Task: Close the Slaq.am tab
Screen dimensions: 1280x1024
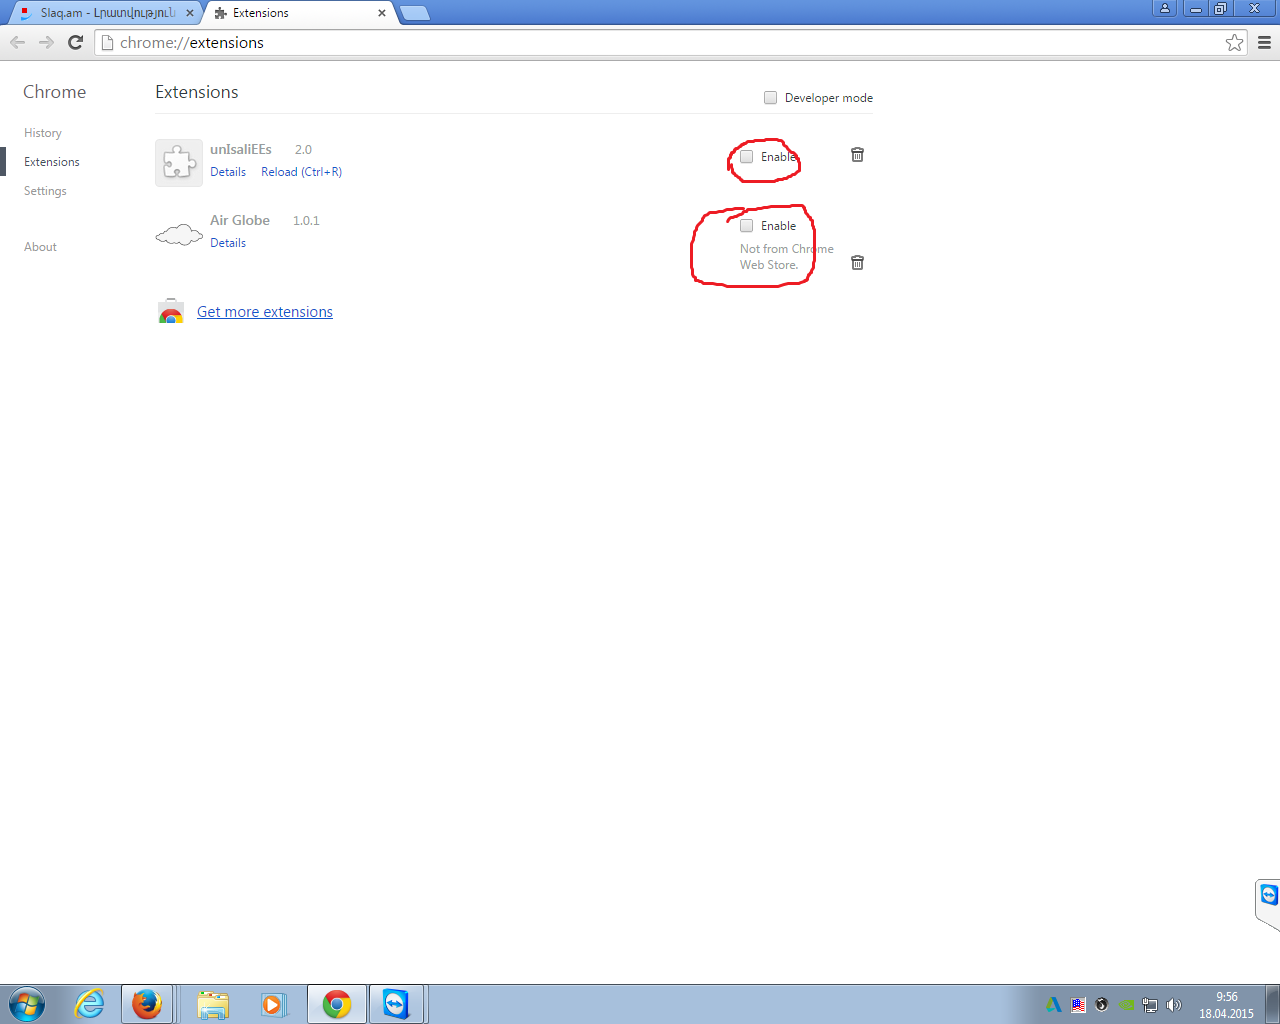Action: pyautogui.click(x=190, y=13)
